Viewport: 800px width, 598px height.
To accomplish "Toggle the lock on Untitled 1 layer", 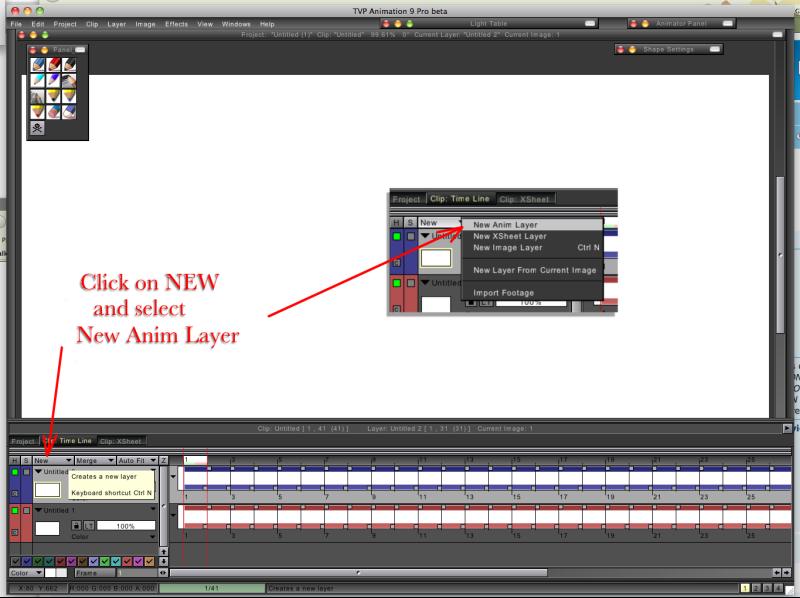I will click(x=76, y=525).
